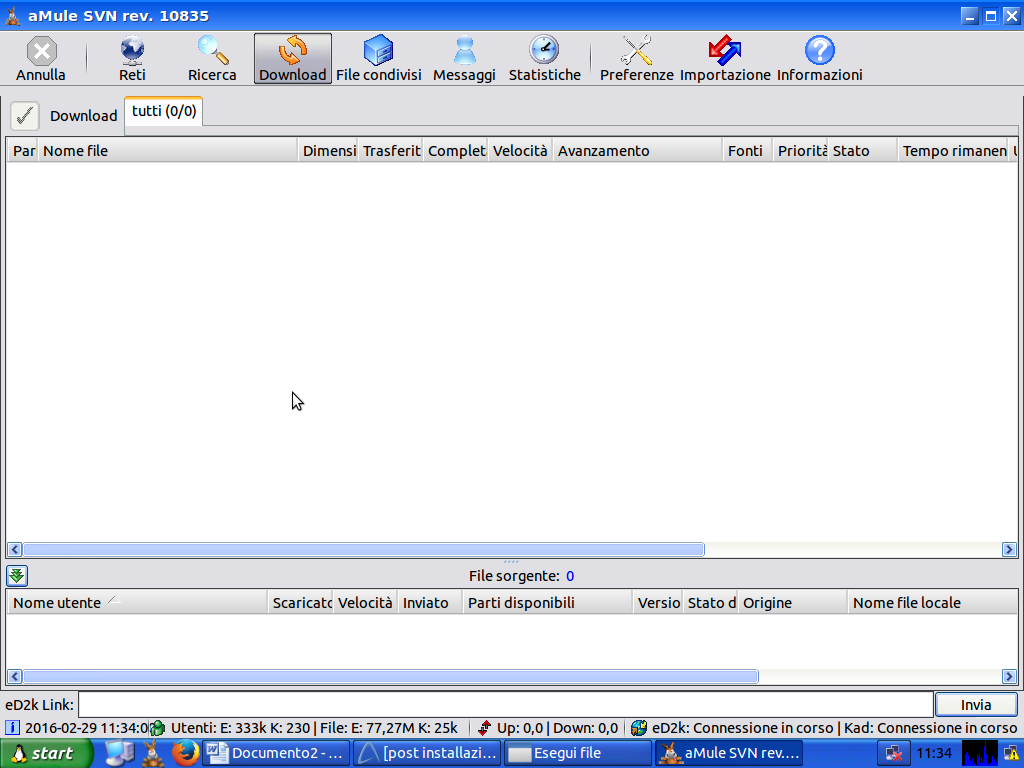
Task: Click the eD2k Link input field
Action: [x=505, y=705]
